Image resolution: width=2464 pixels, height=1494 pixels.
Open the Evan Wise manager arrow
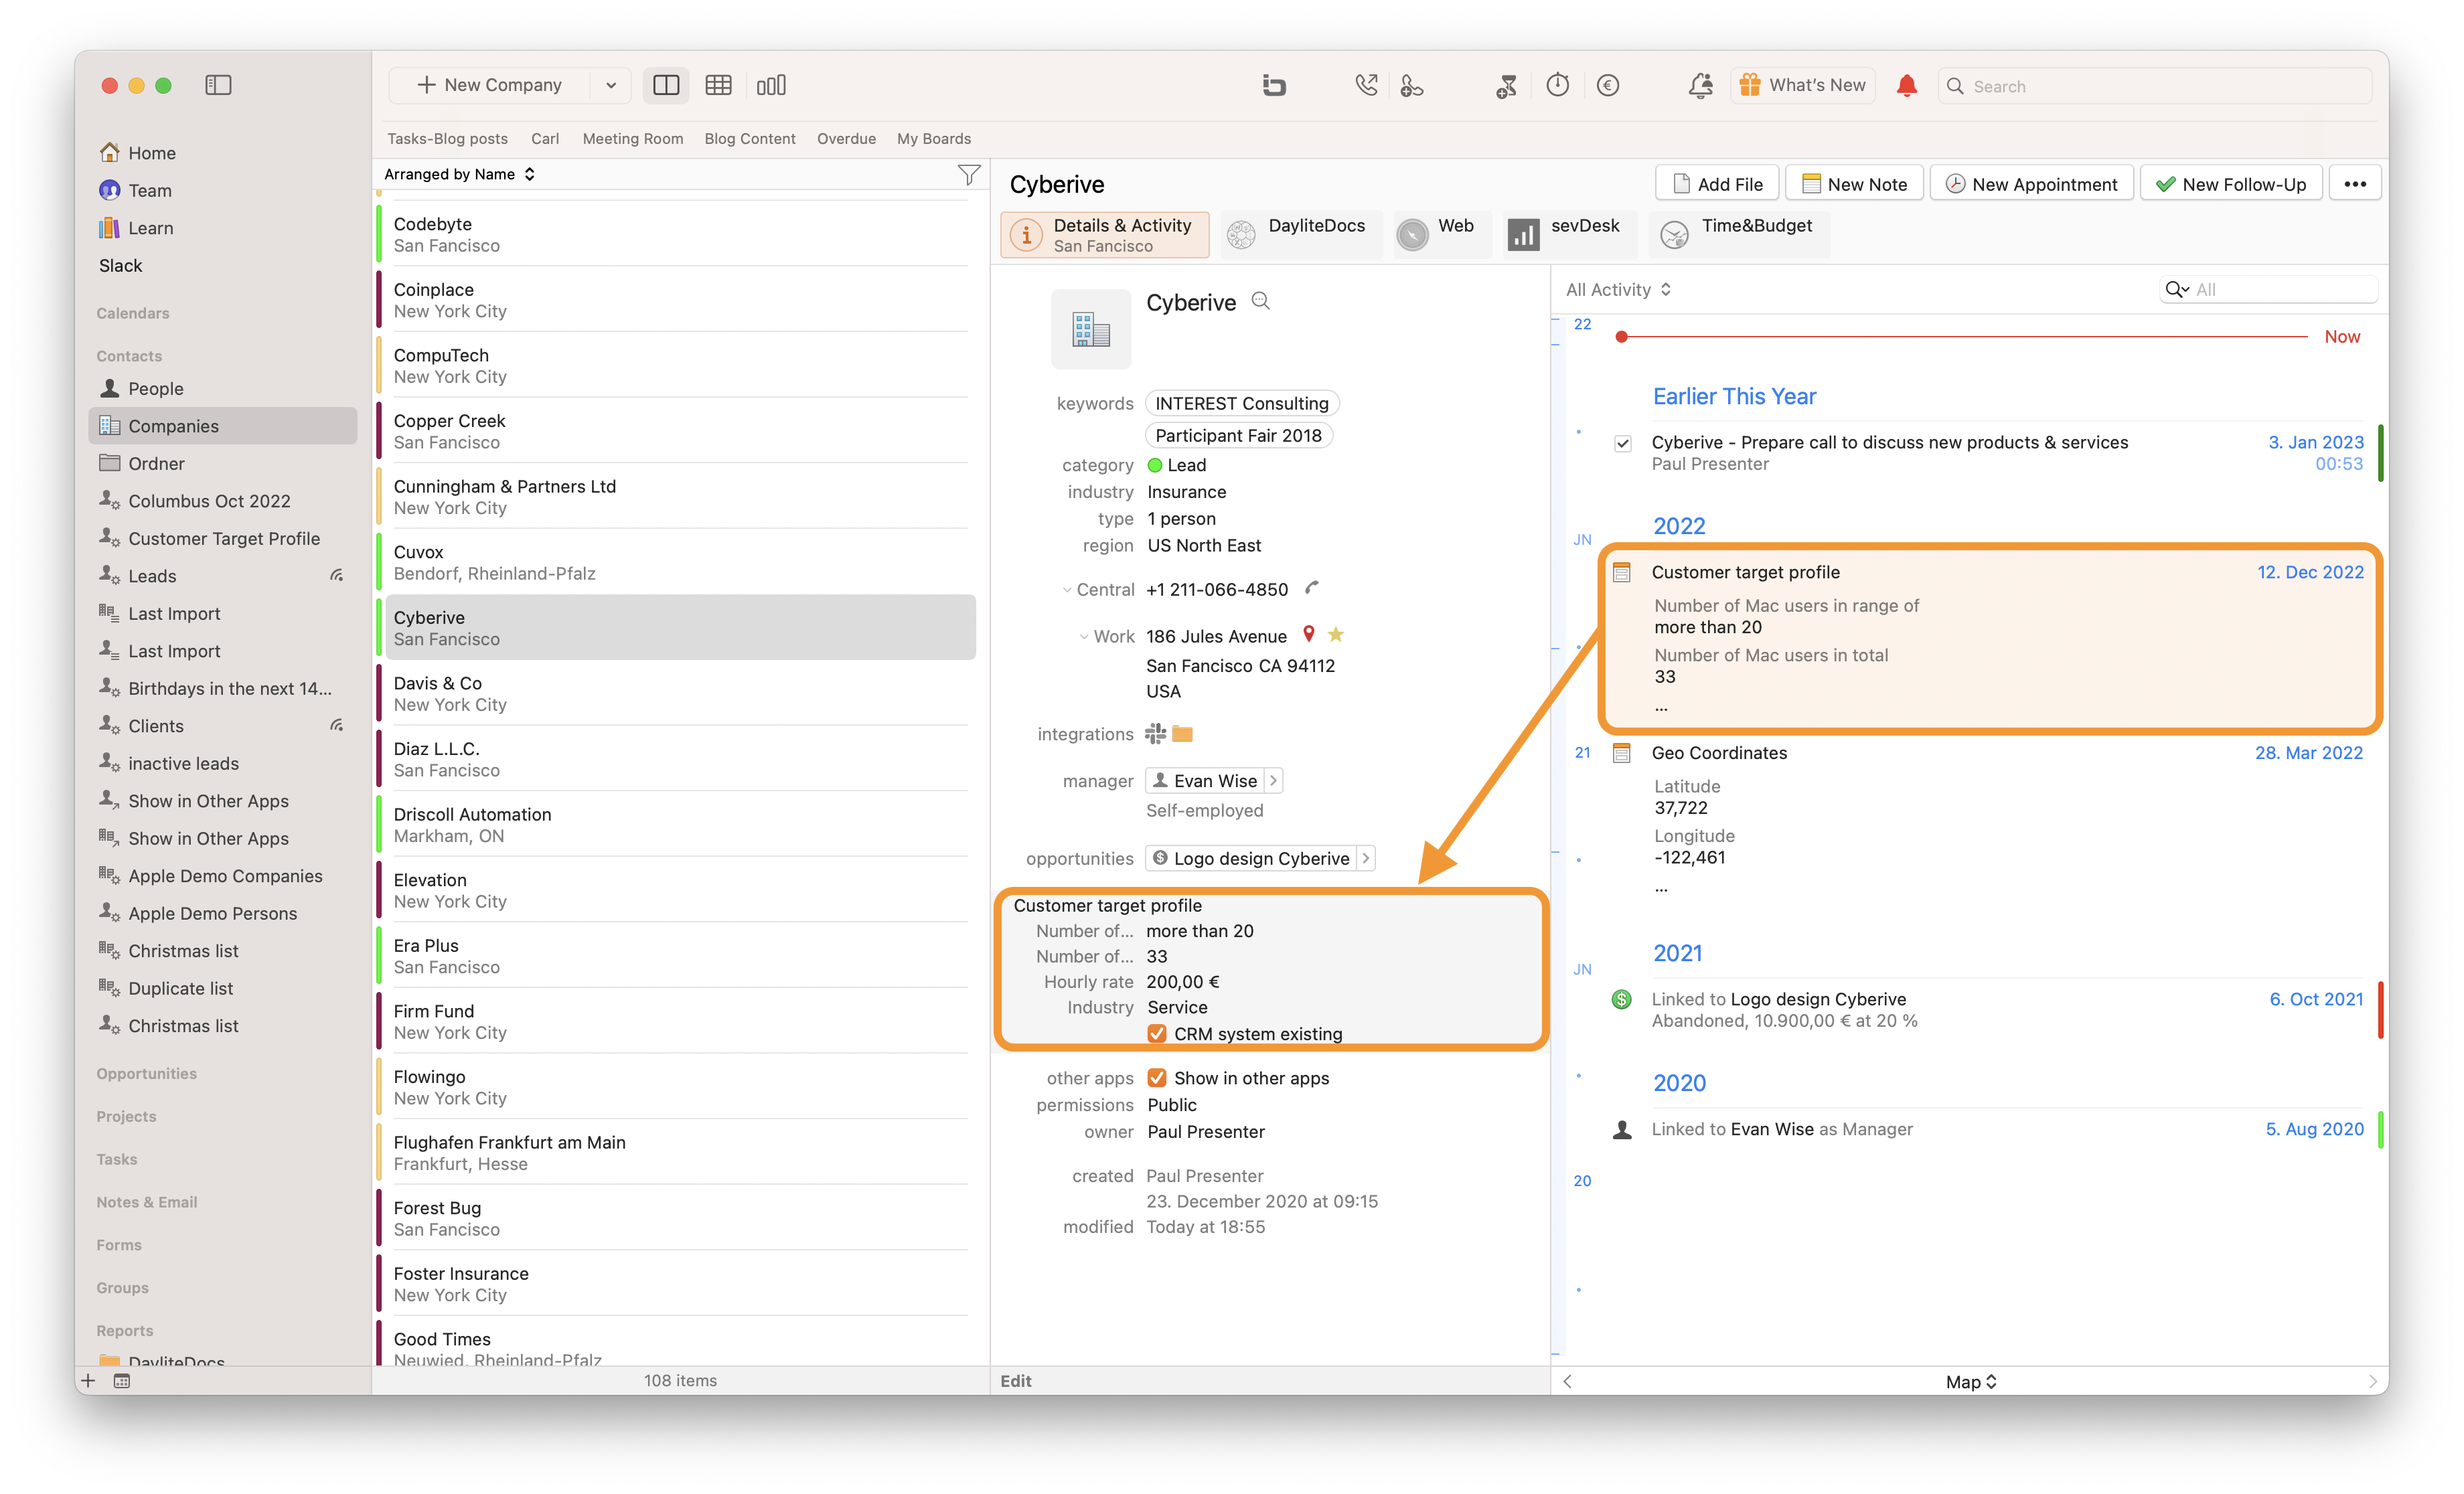coord(1273,781)
